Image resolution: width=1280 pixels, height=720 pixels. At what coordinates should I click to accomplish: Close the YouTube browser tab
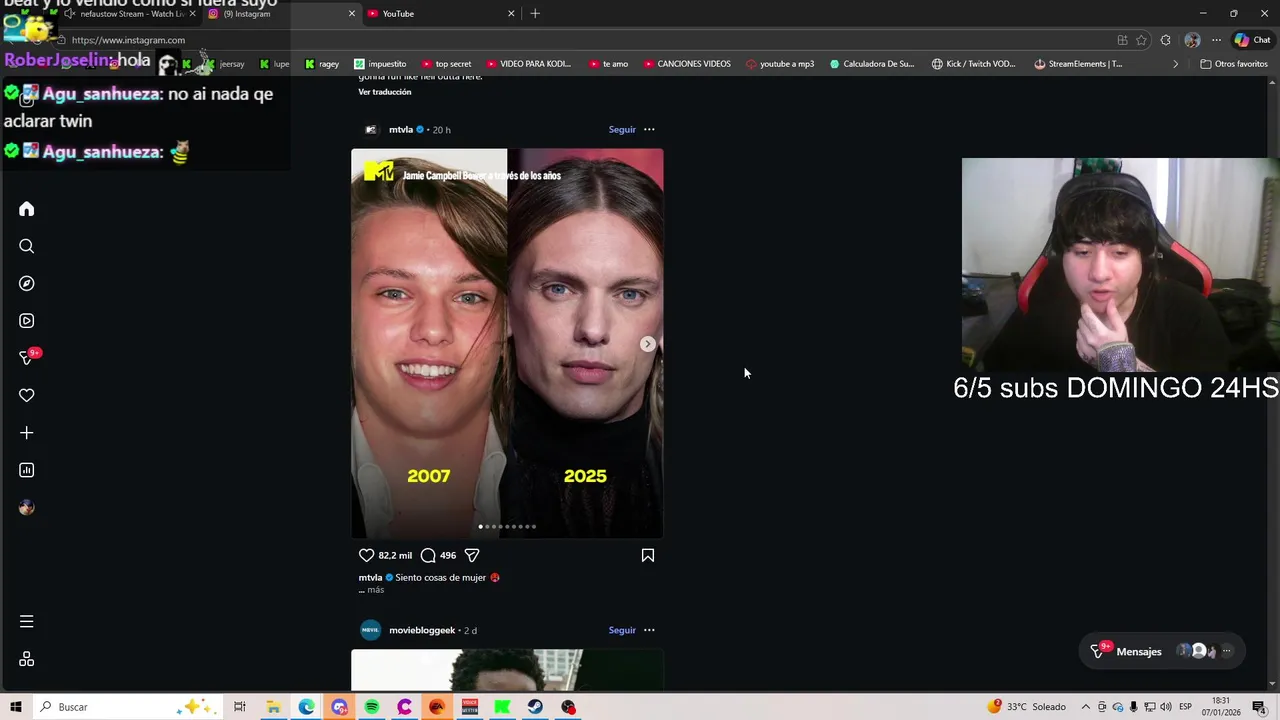tap(511, 14)
